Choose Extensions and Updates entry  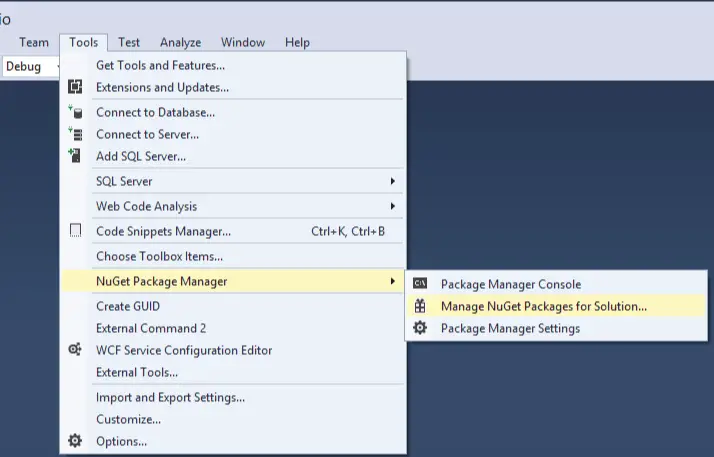[233, 87]
